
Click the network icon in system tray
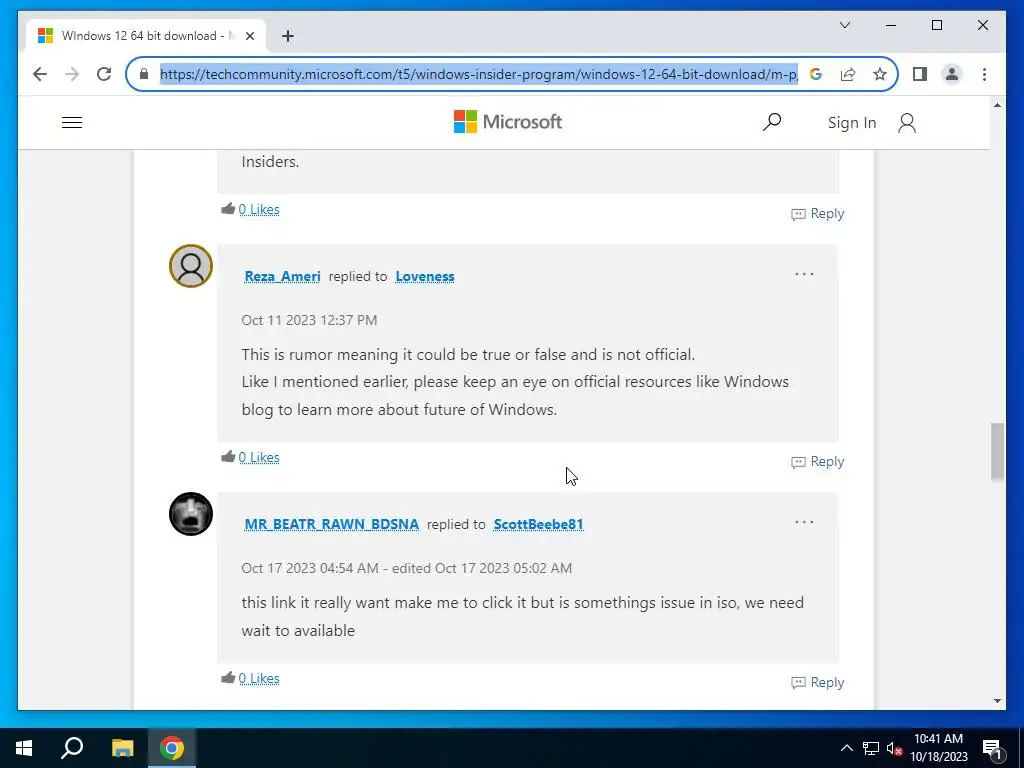[x=871, y=748]
